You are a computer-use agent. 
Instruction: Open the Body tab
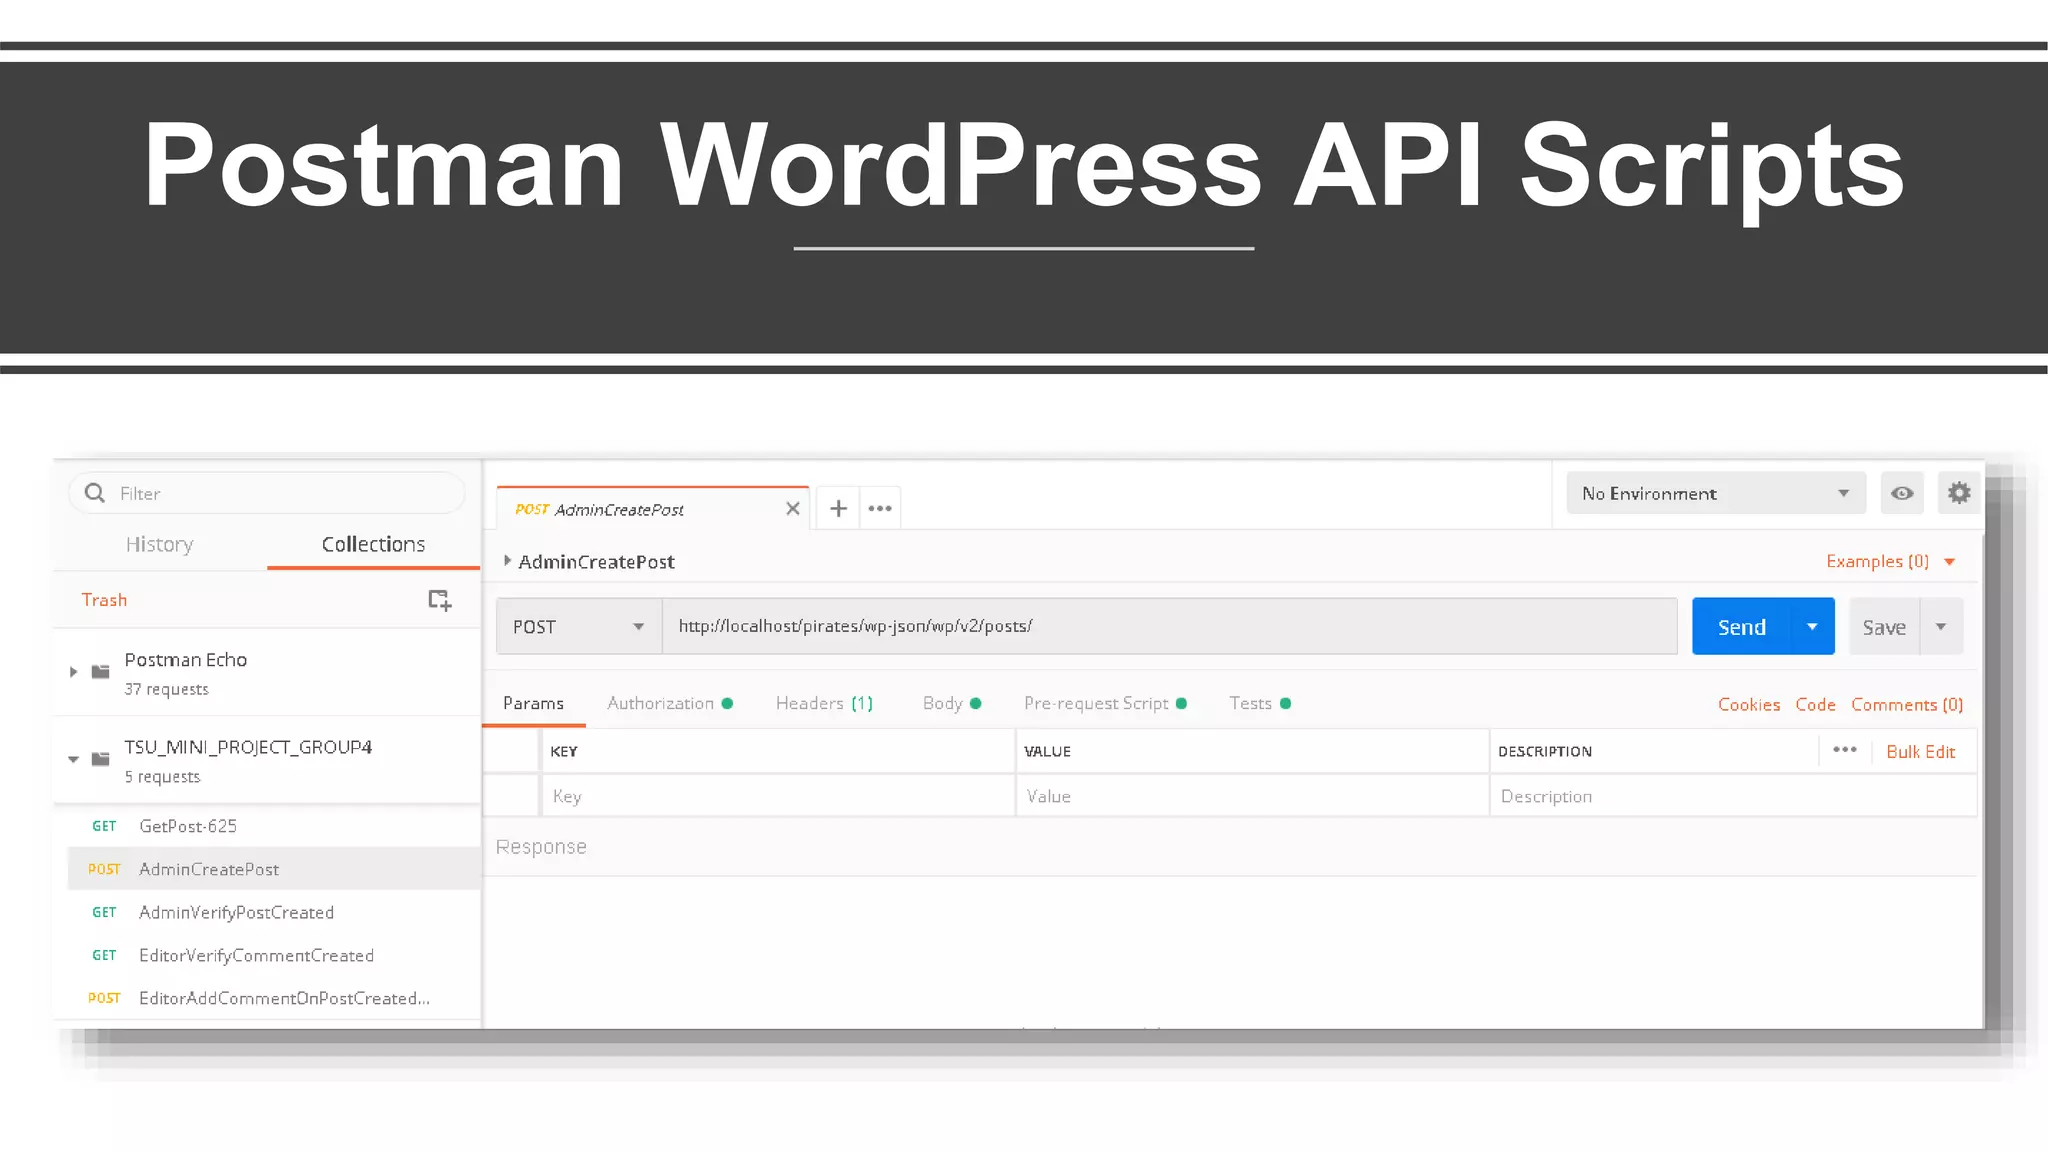click(x=951, y=703)
